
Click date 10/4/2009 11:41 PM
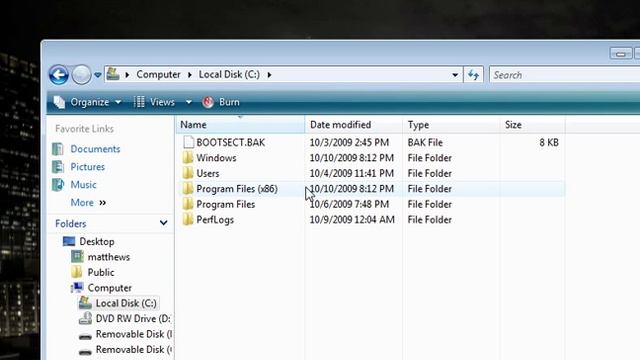[352, 173]
